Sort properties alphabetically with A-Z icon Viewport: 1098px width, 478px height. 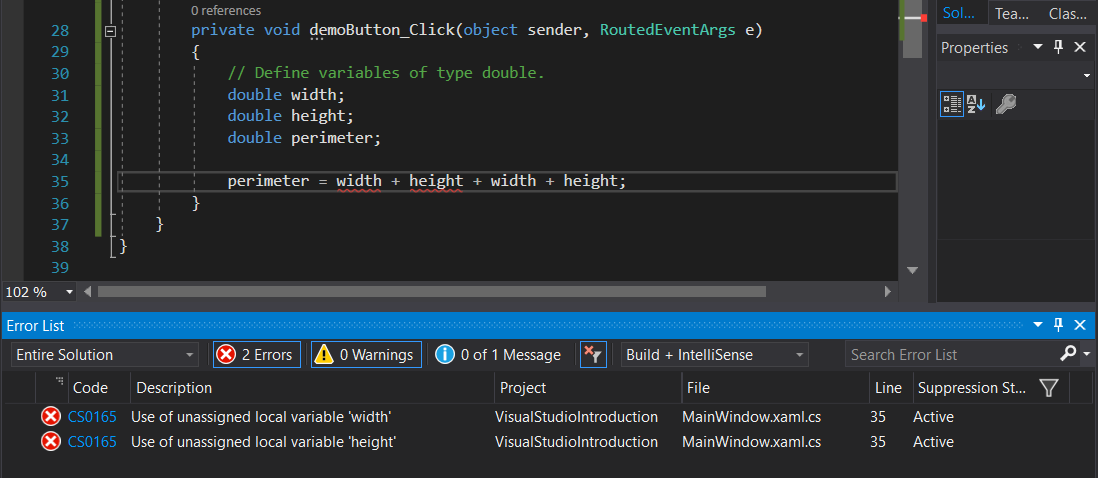coord(976,104)
